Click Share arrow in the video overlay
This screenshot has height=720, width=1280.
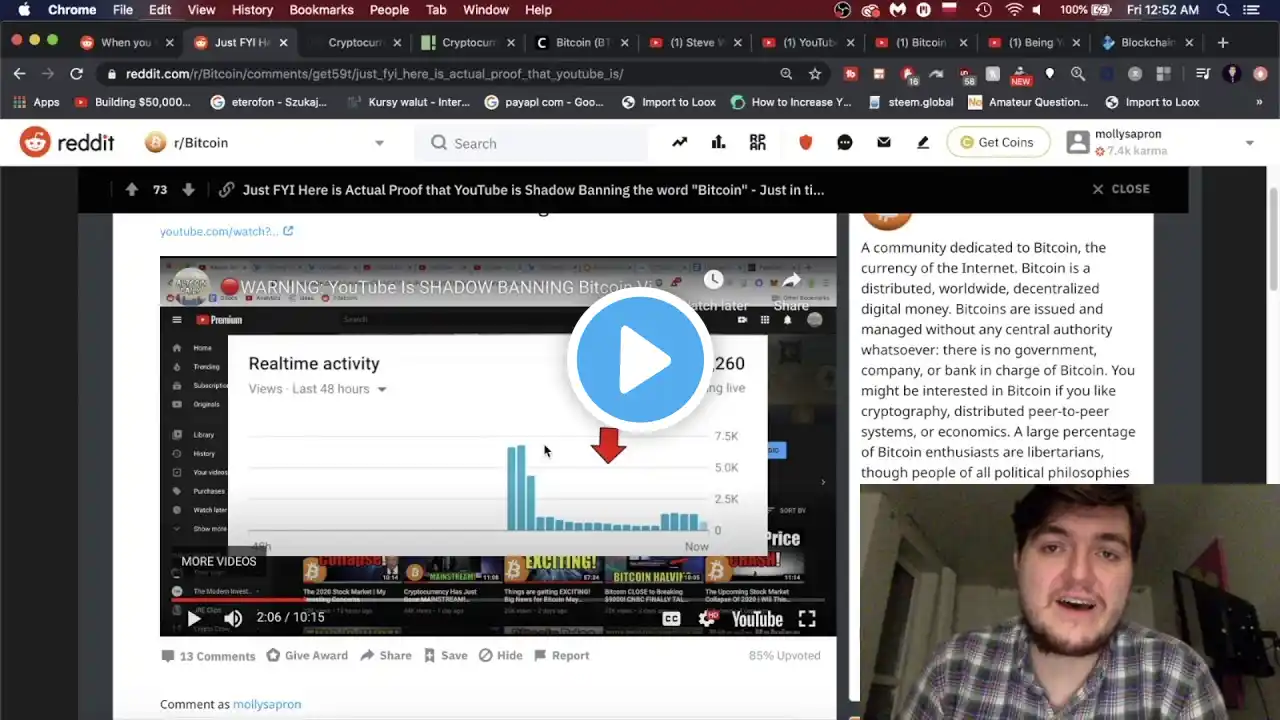click(791, 281)
